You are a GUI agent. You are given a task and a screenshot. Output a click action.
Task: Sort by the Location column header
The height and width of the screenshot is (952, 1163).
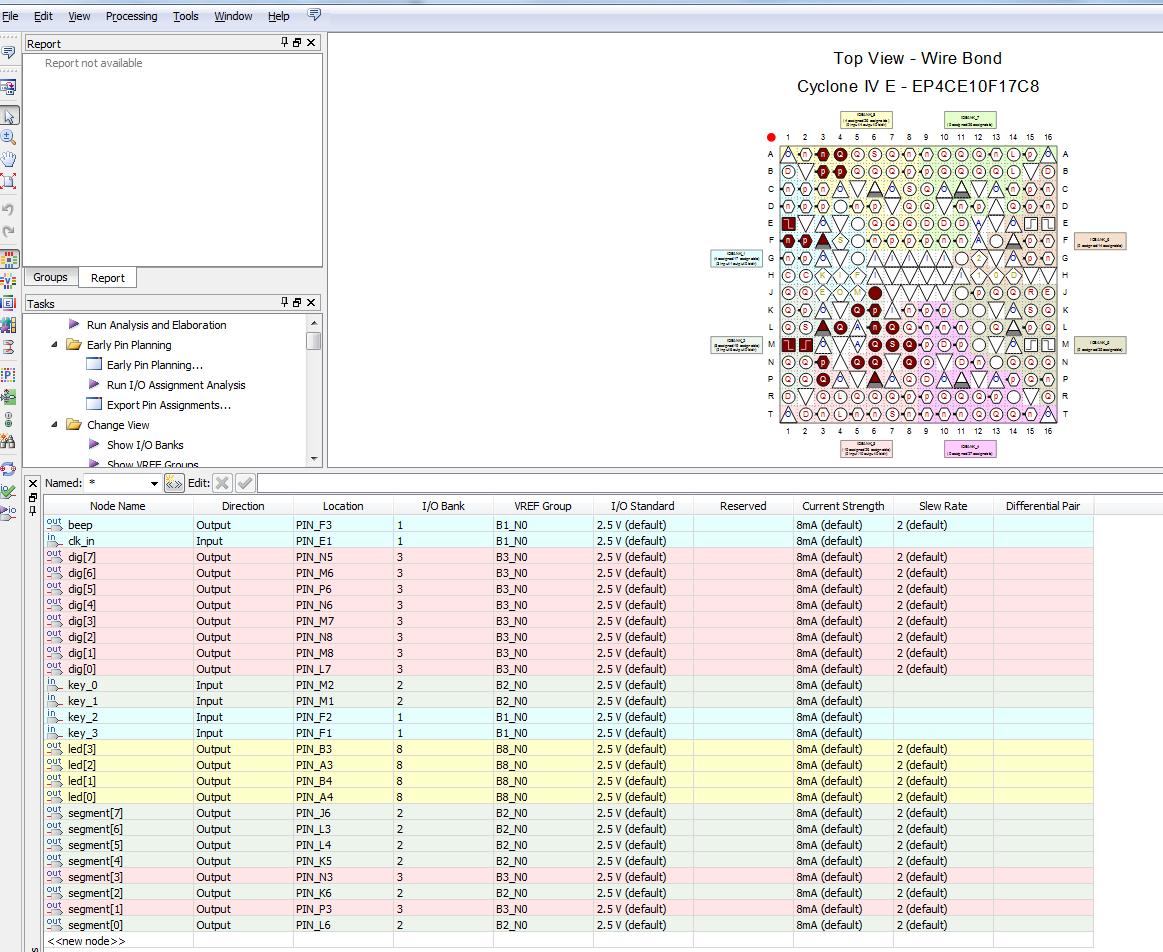343,506
